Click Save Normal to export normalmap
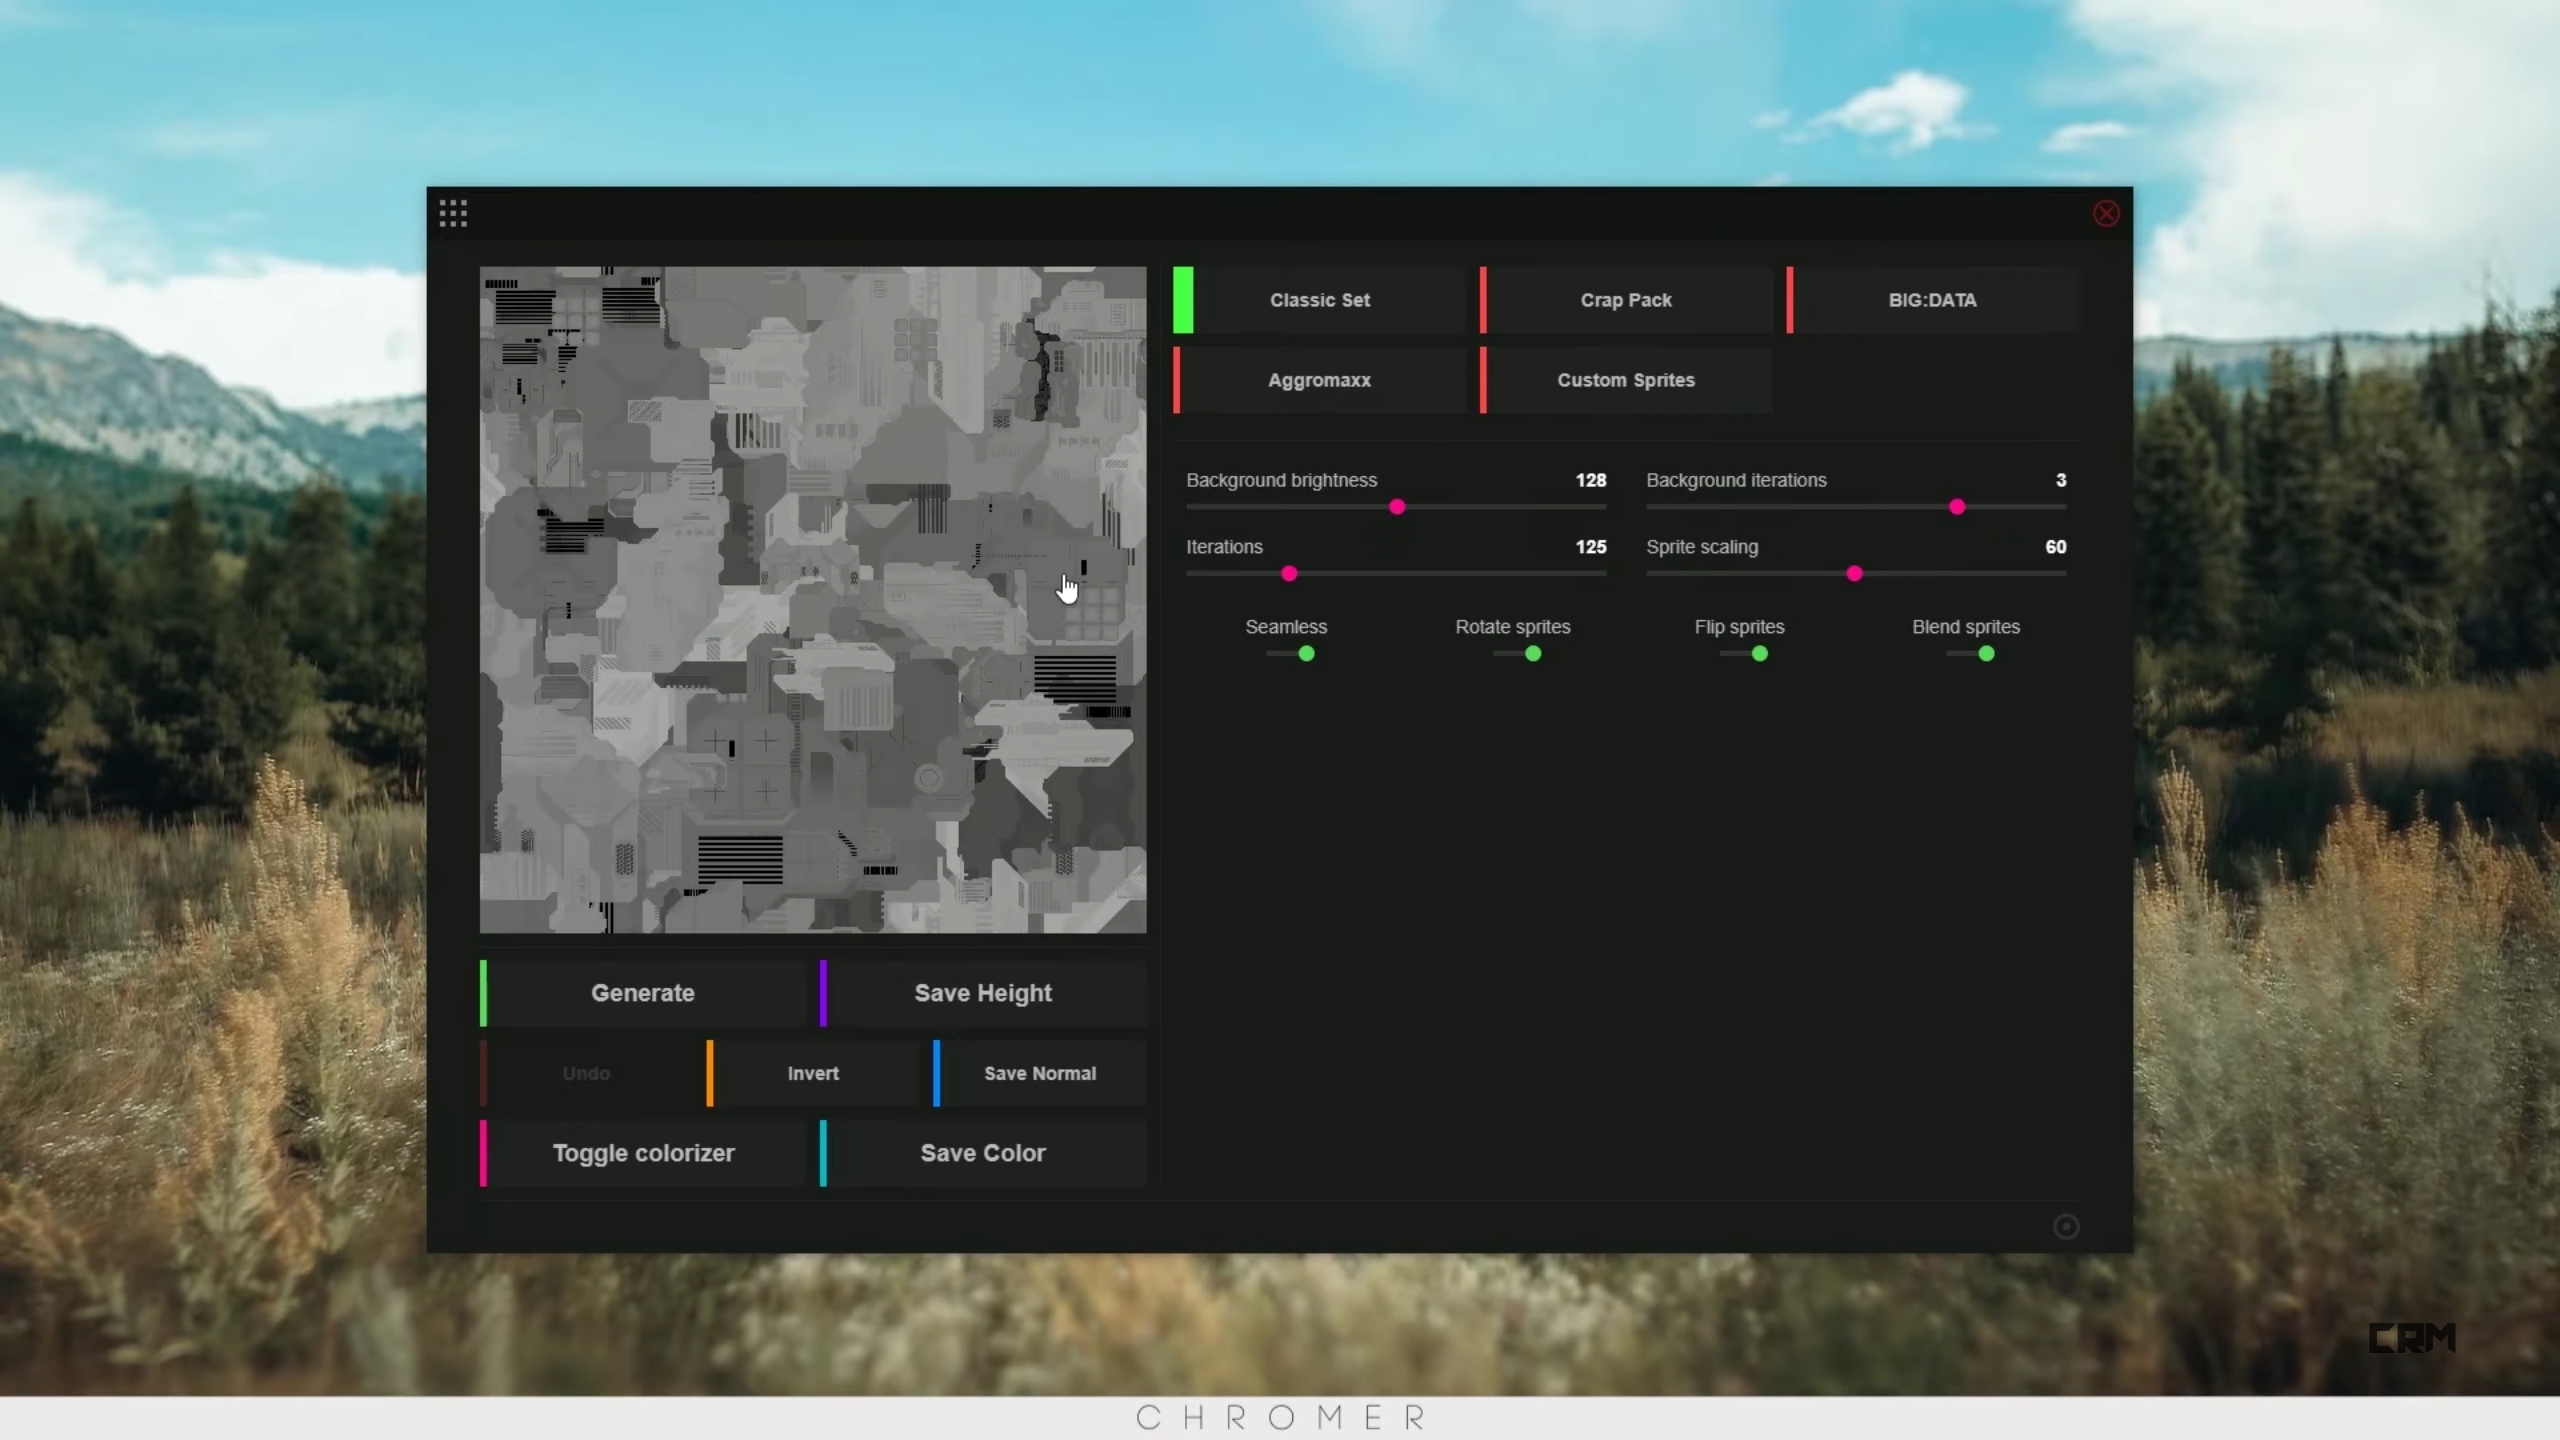 [1039, 1073]
